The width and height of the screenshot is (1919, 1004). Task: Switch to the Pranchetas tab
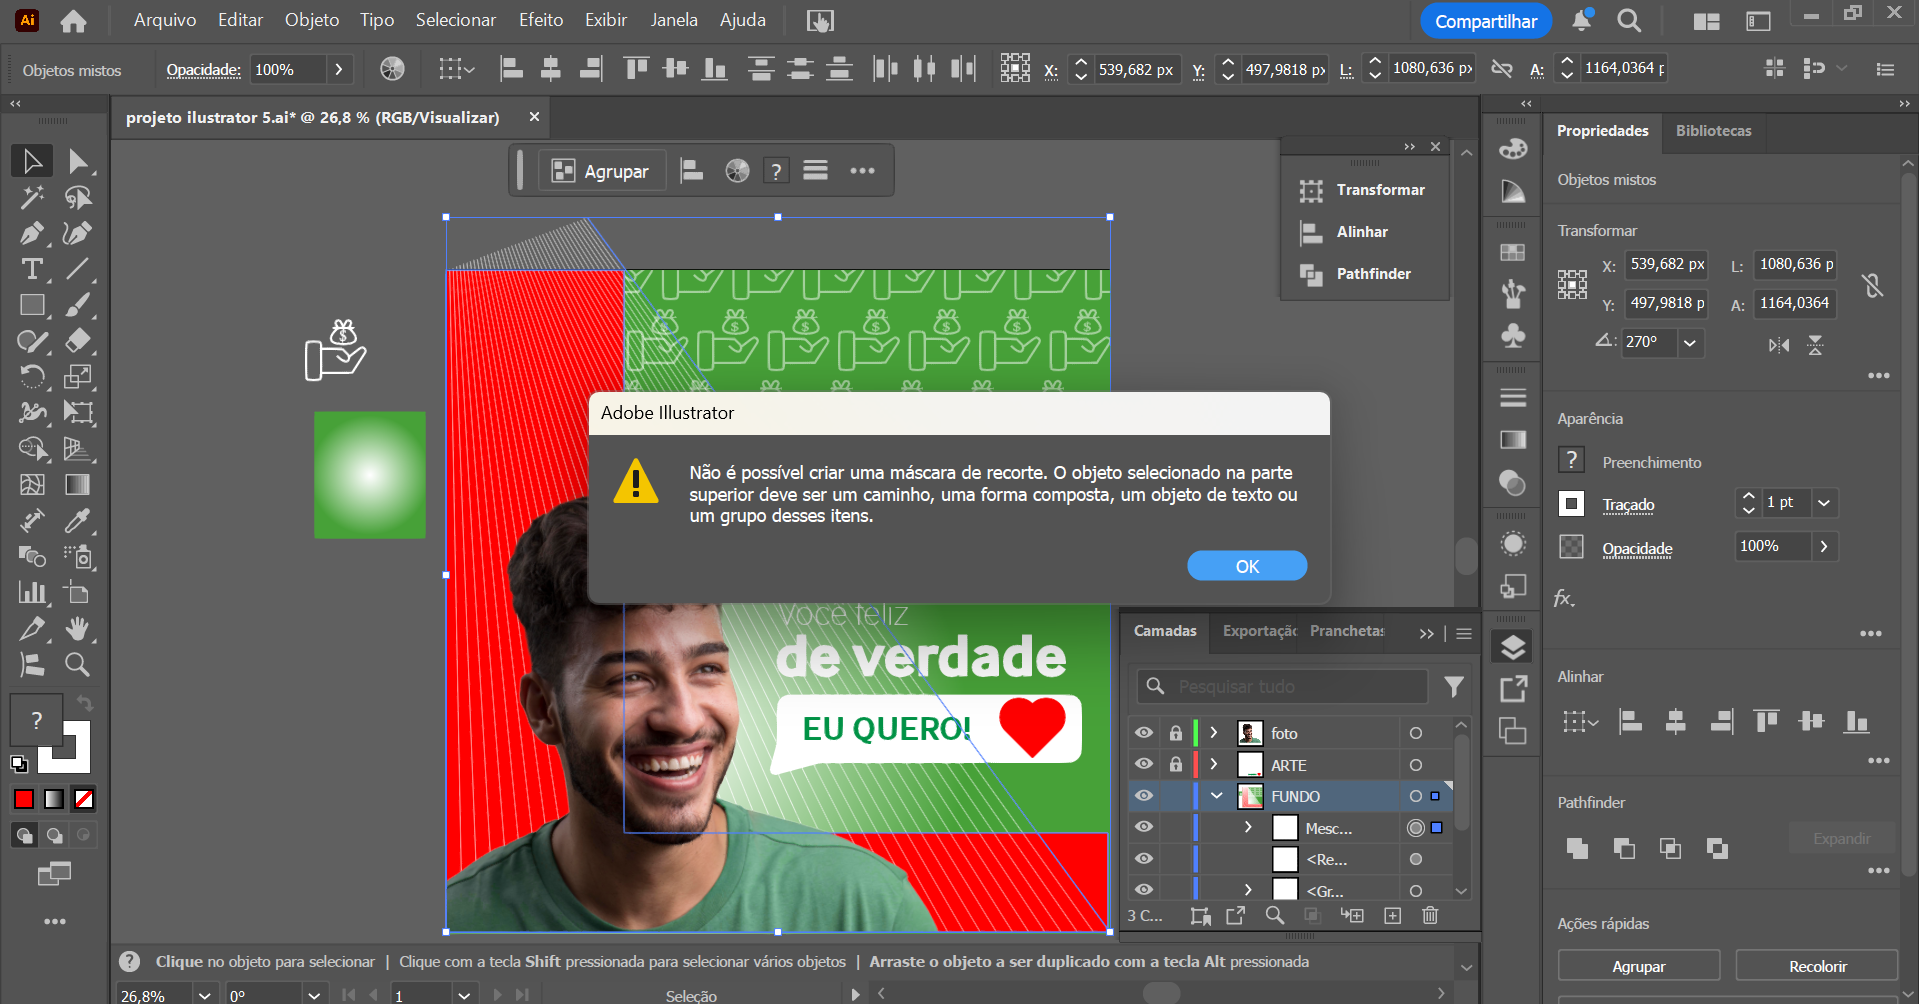(1347, 631)
